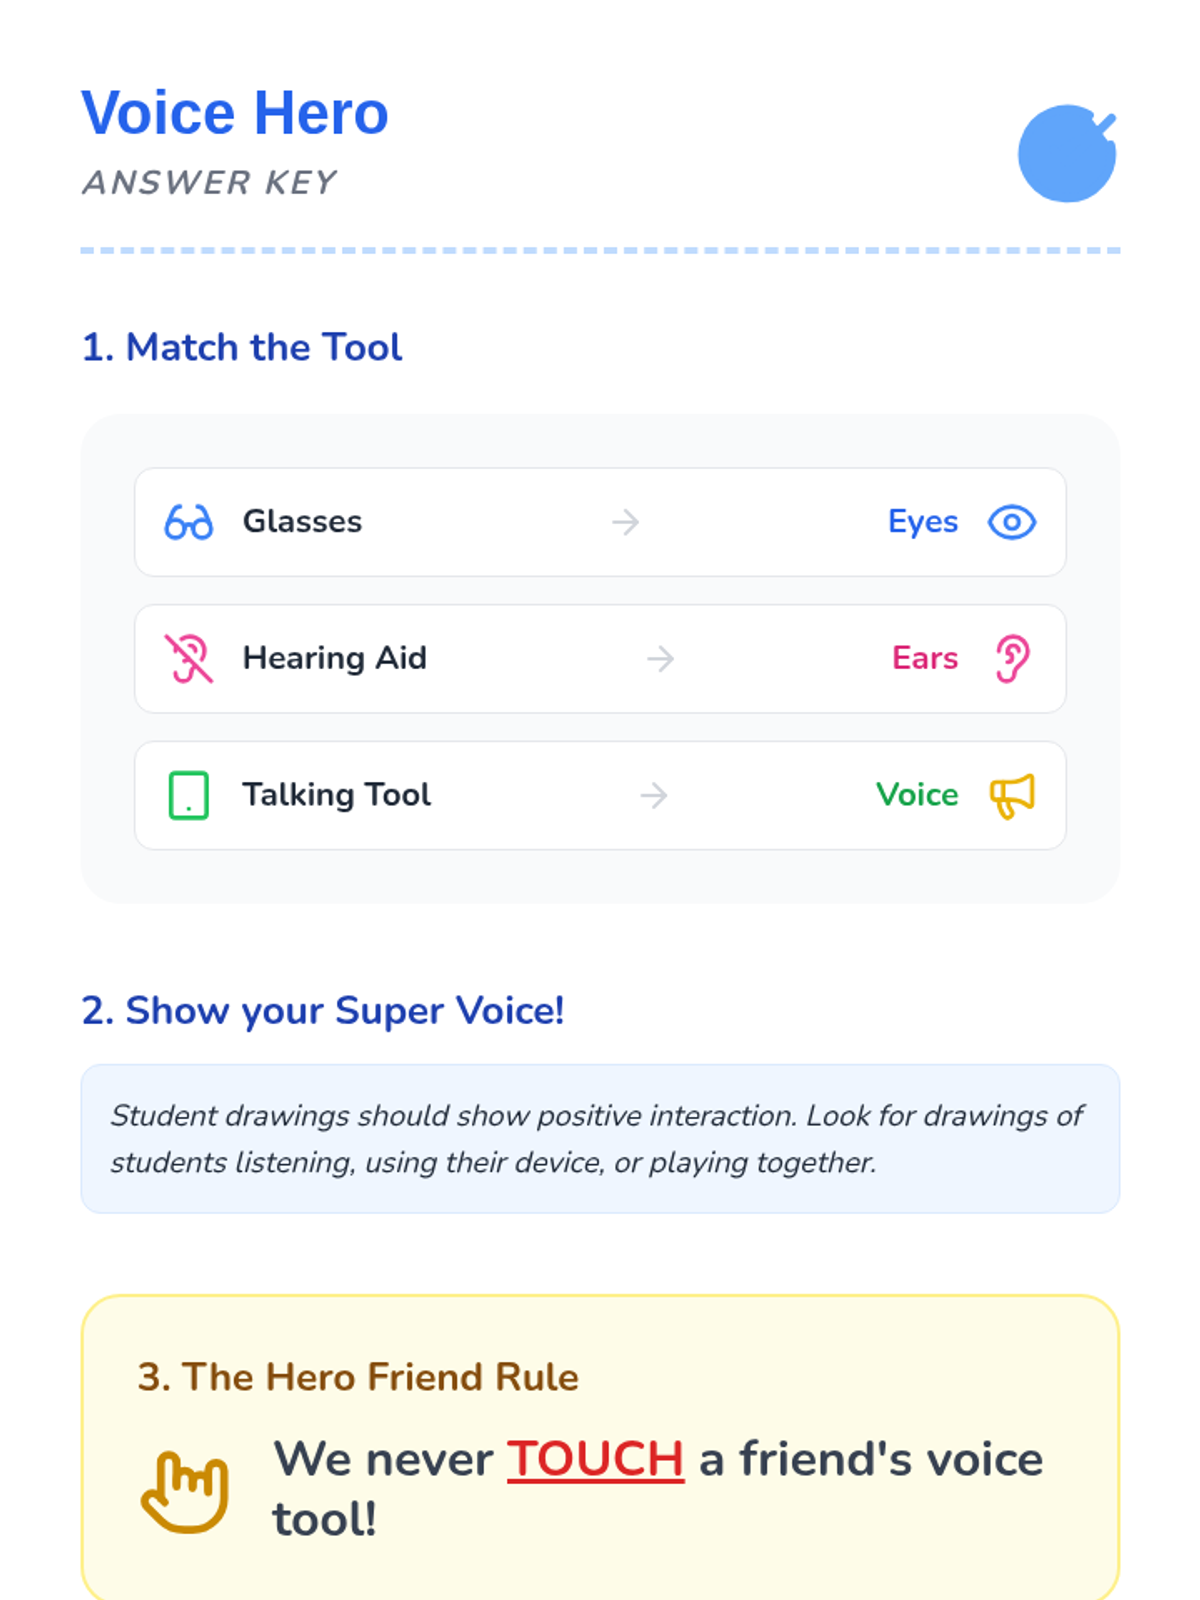Click the Show your Super Voice heading
Screen dimensions: 1200x1600
[x=322, y=1011]
